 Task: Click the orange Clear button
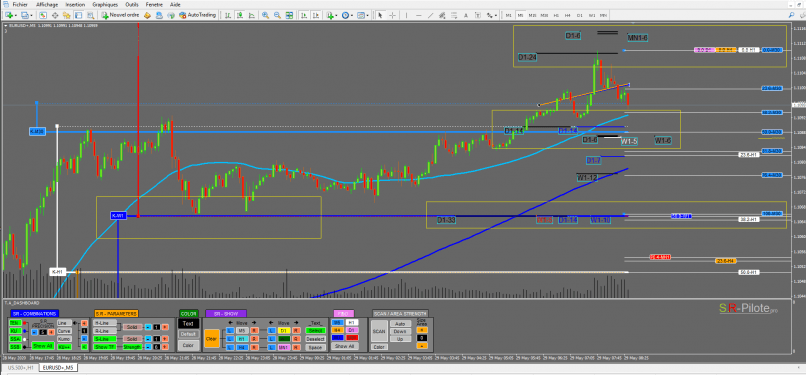point(212,339)
